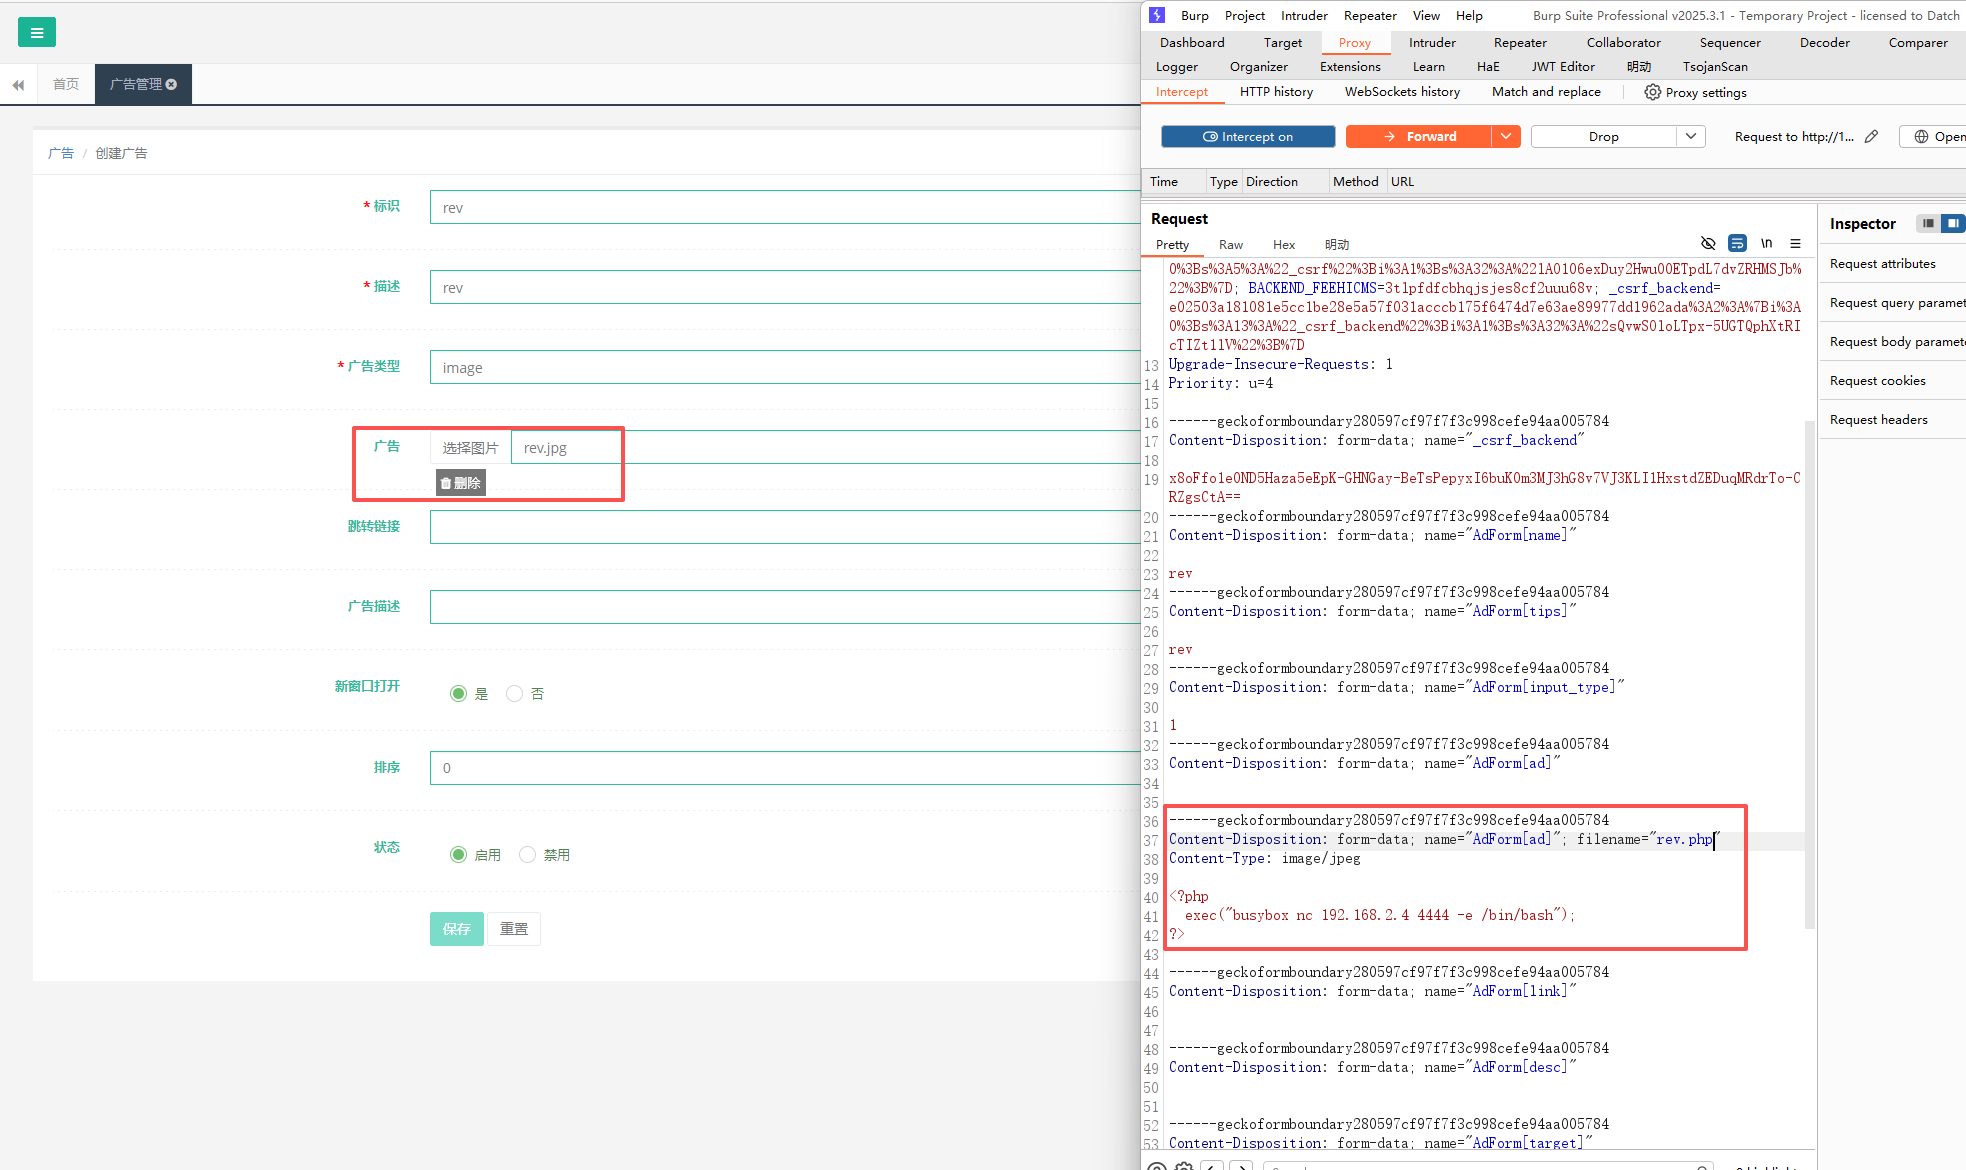
Task: Hide non-printable characters via crossed-eye icon
Action: [1708, 243]
